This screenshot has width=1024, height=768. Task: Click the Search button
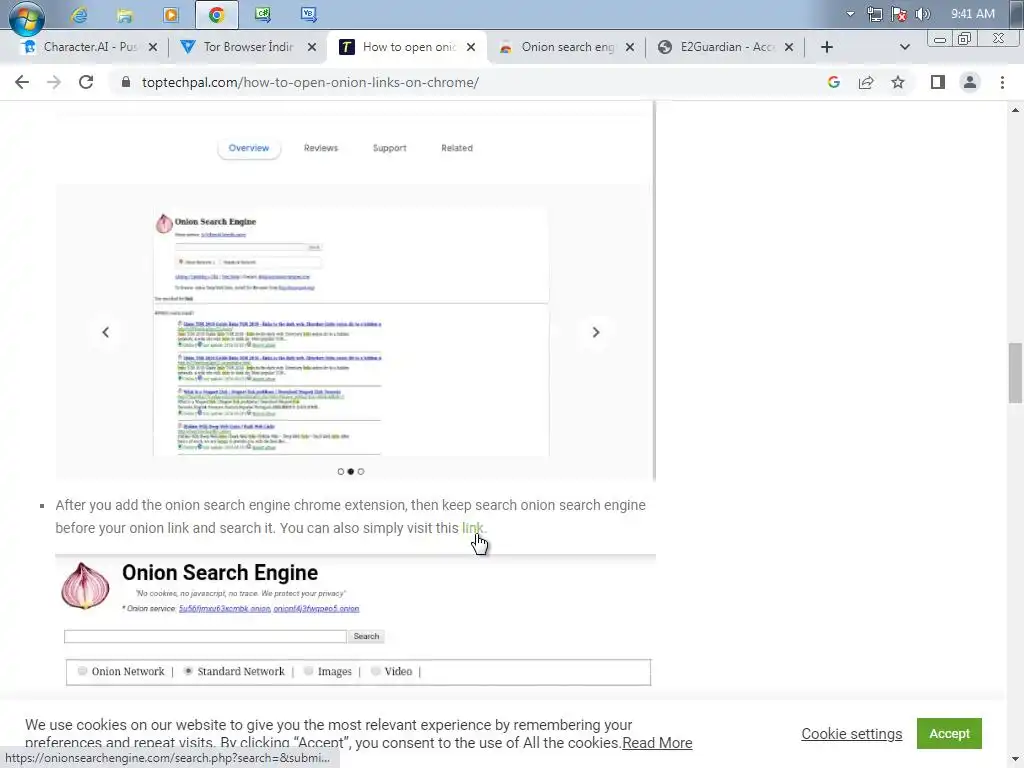(x=366, y=636)
